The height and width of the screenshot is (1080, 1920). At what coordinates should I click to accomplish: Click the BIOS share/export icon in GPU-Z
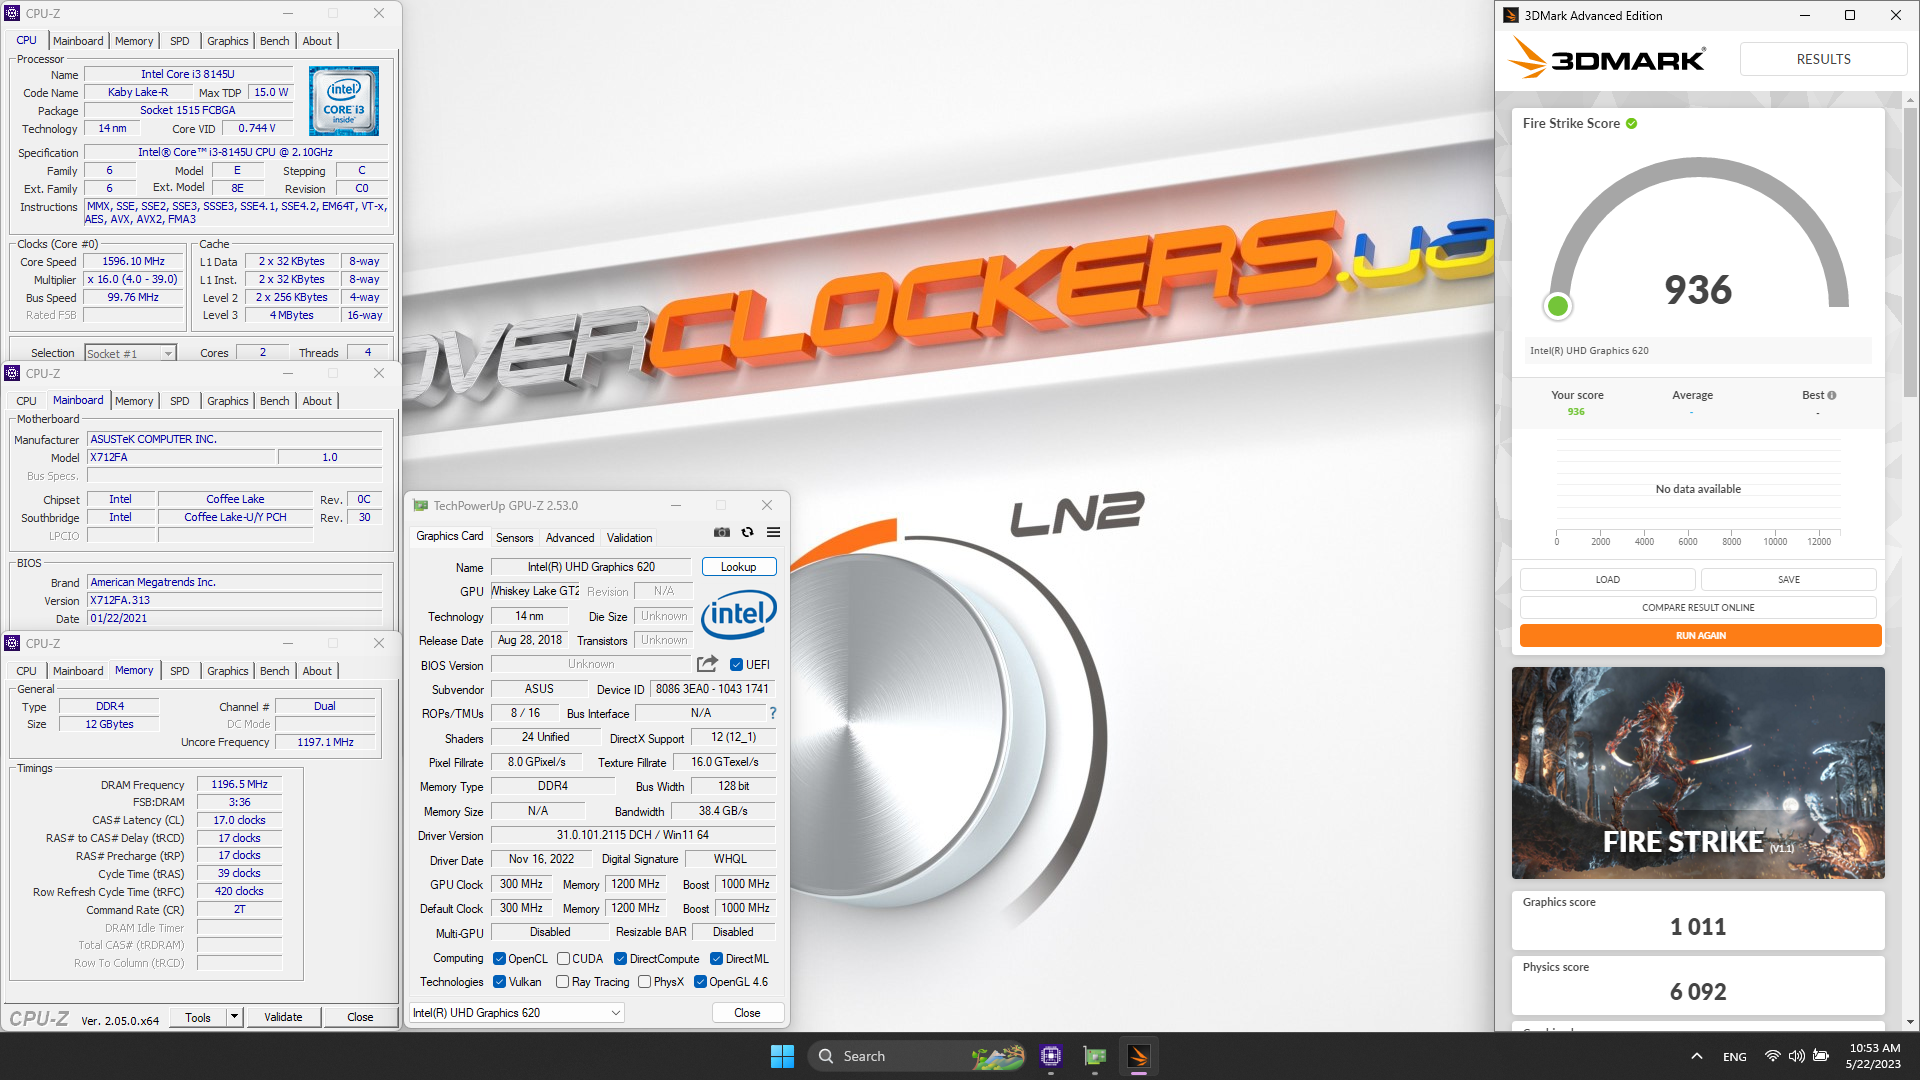[707, 663]
